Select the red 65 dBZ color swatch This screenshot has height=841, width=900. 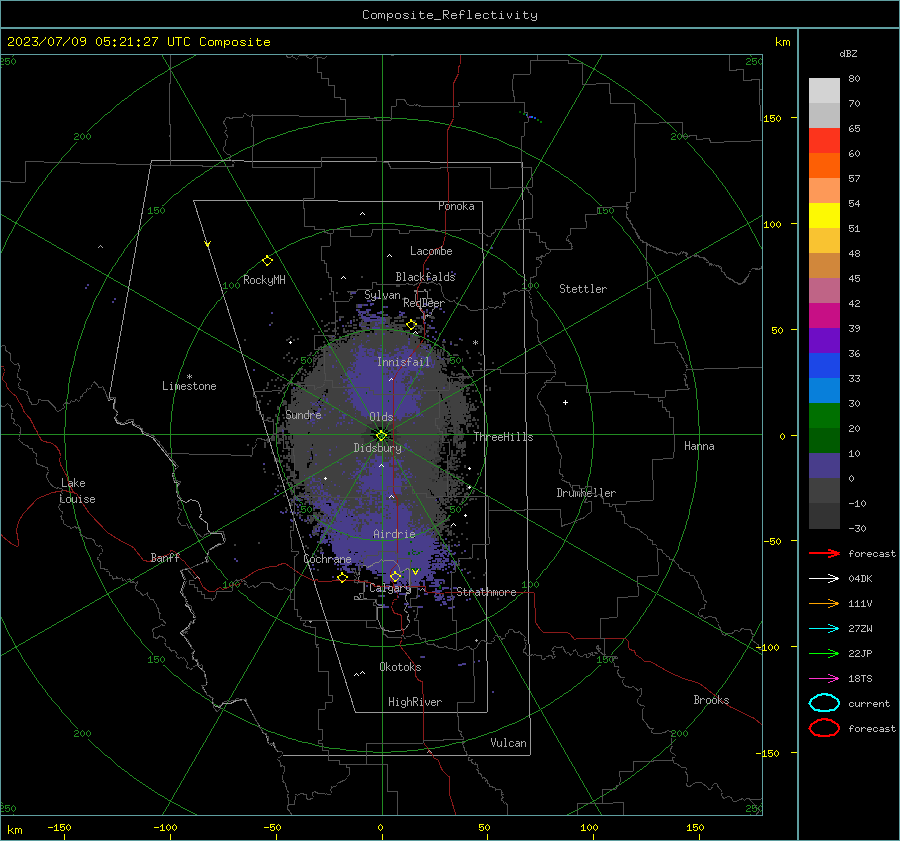(824, 140)
